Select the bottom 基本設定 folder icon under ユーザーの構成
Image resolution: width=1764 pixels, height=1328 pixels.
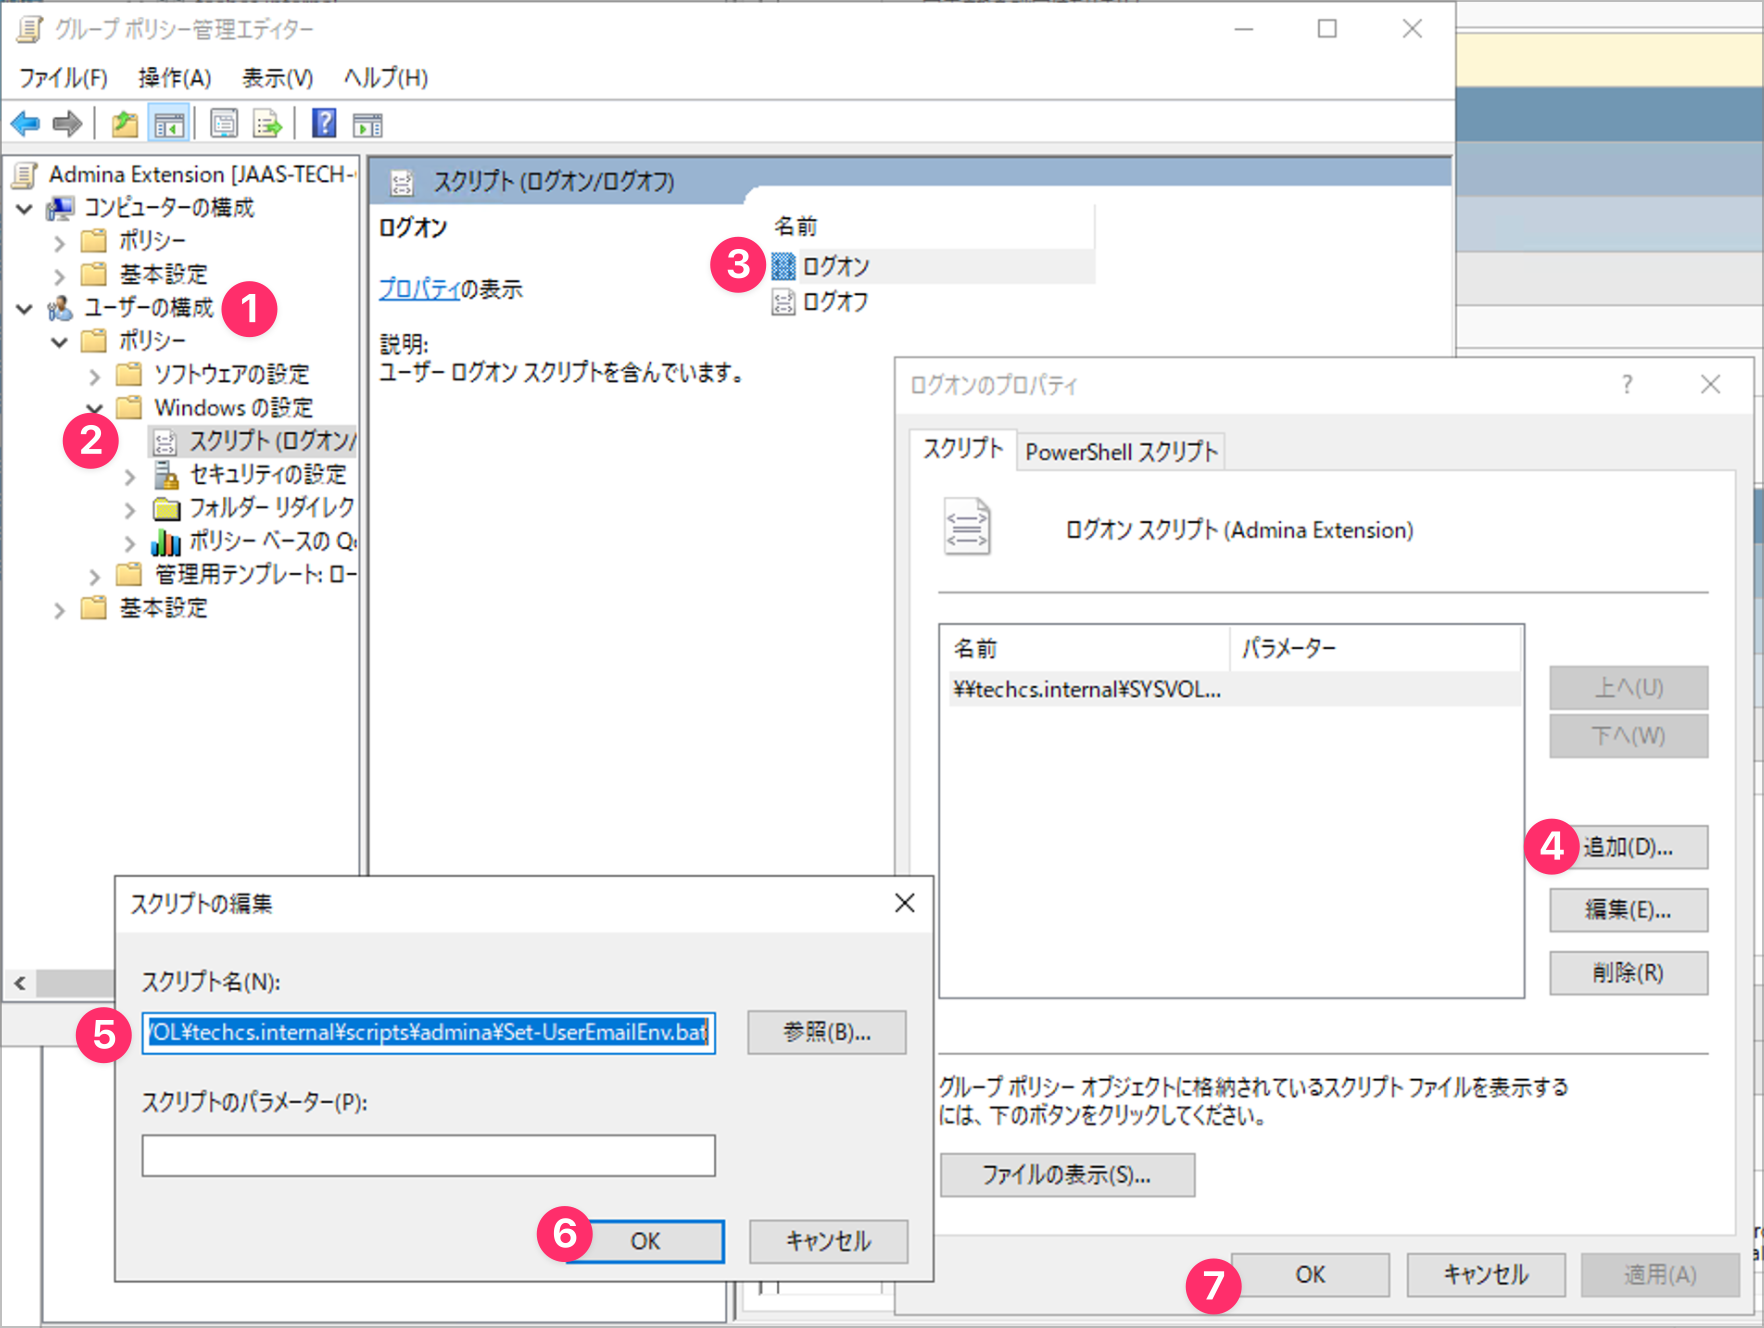(x=94, y=608)
